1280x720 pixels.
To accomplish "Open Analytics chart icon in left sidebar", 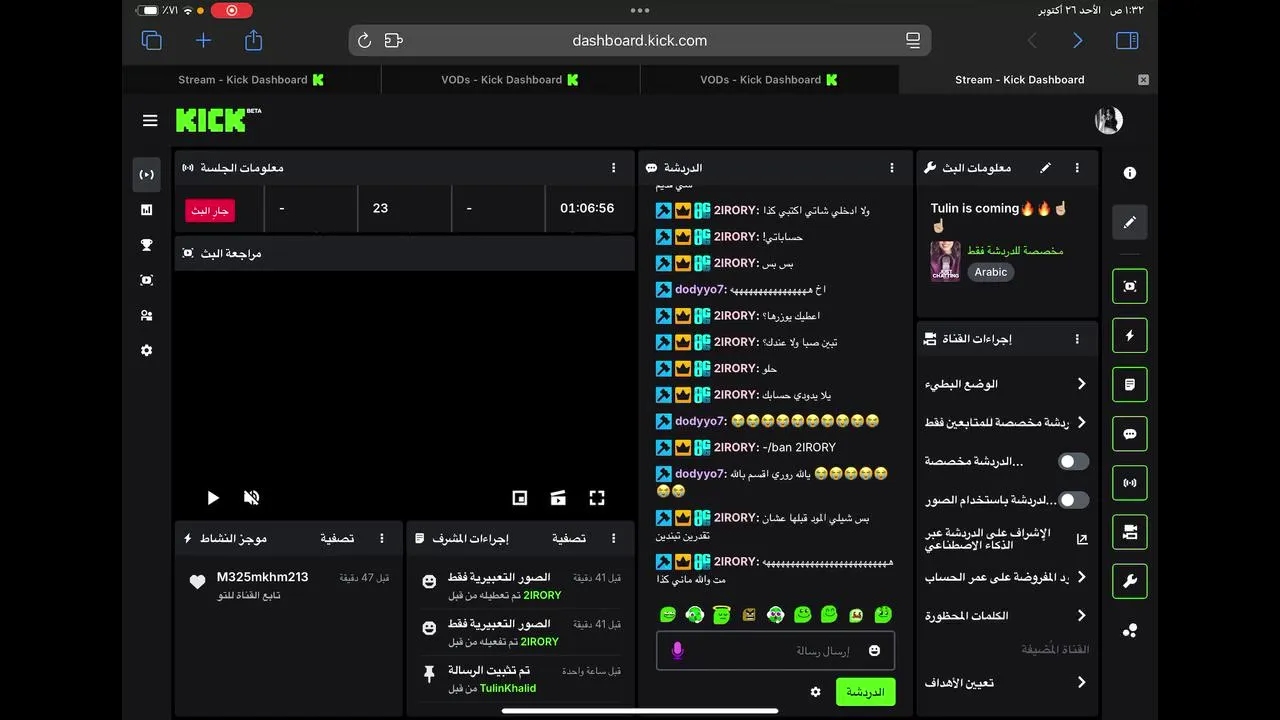I will (146, 210).
